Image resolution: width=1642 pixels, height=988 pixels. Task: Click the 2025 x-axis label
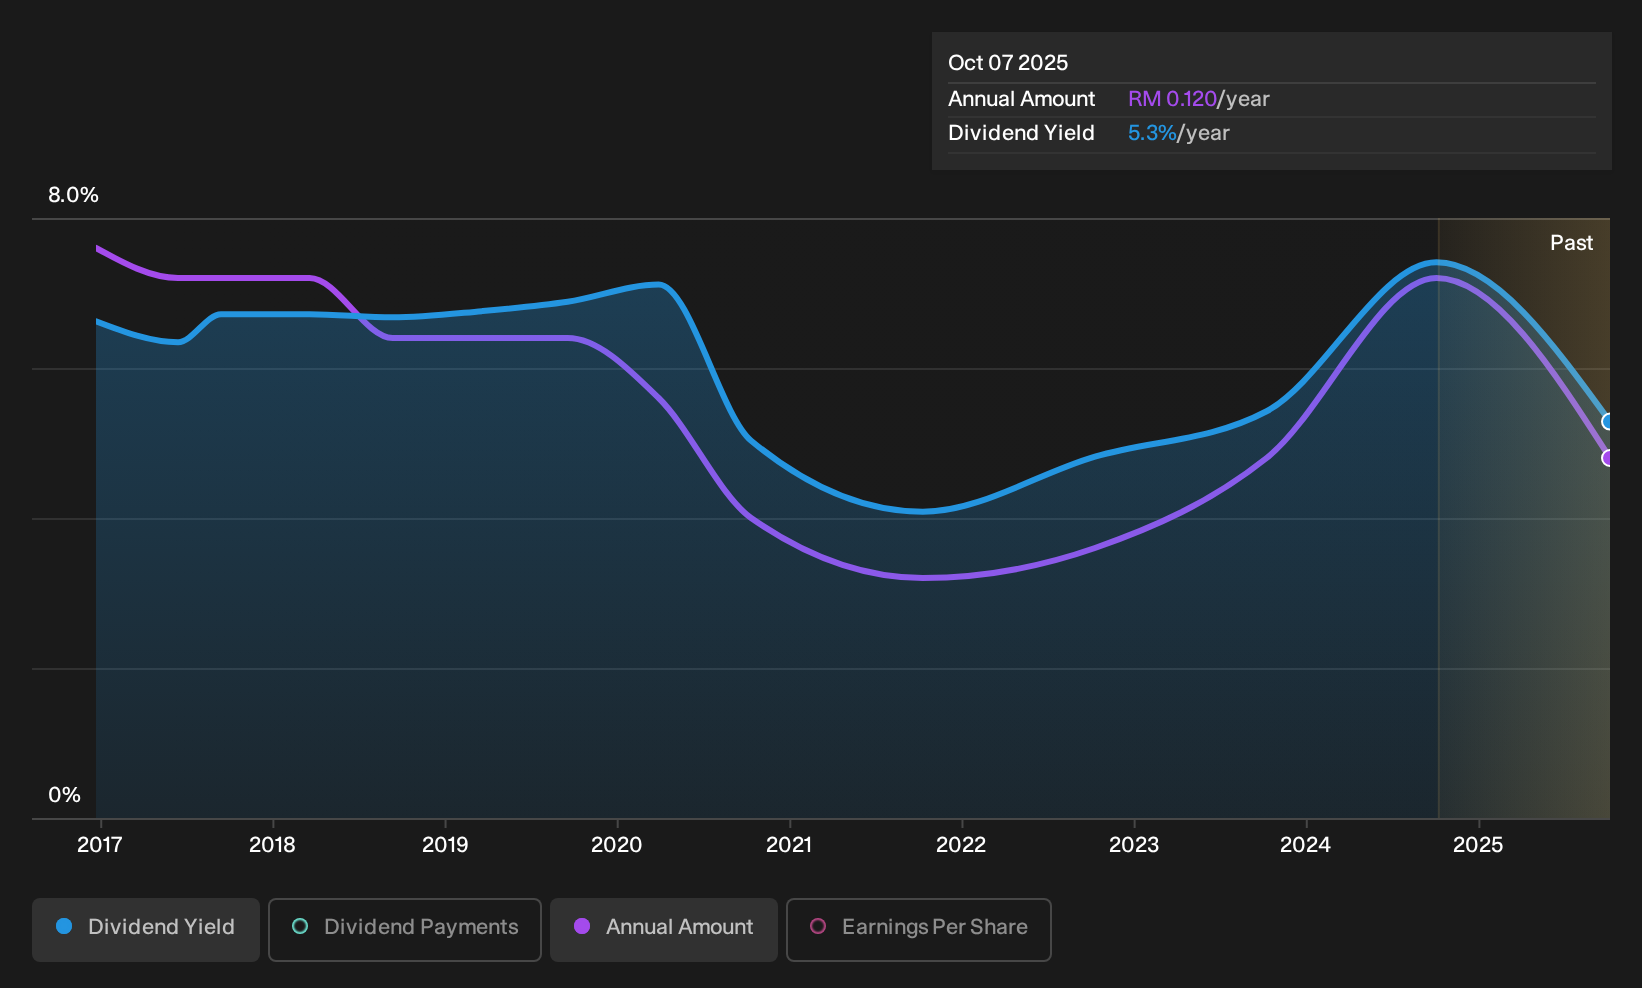1478,845
